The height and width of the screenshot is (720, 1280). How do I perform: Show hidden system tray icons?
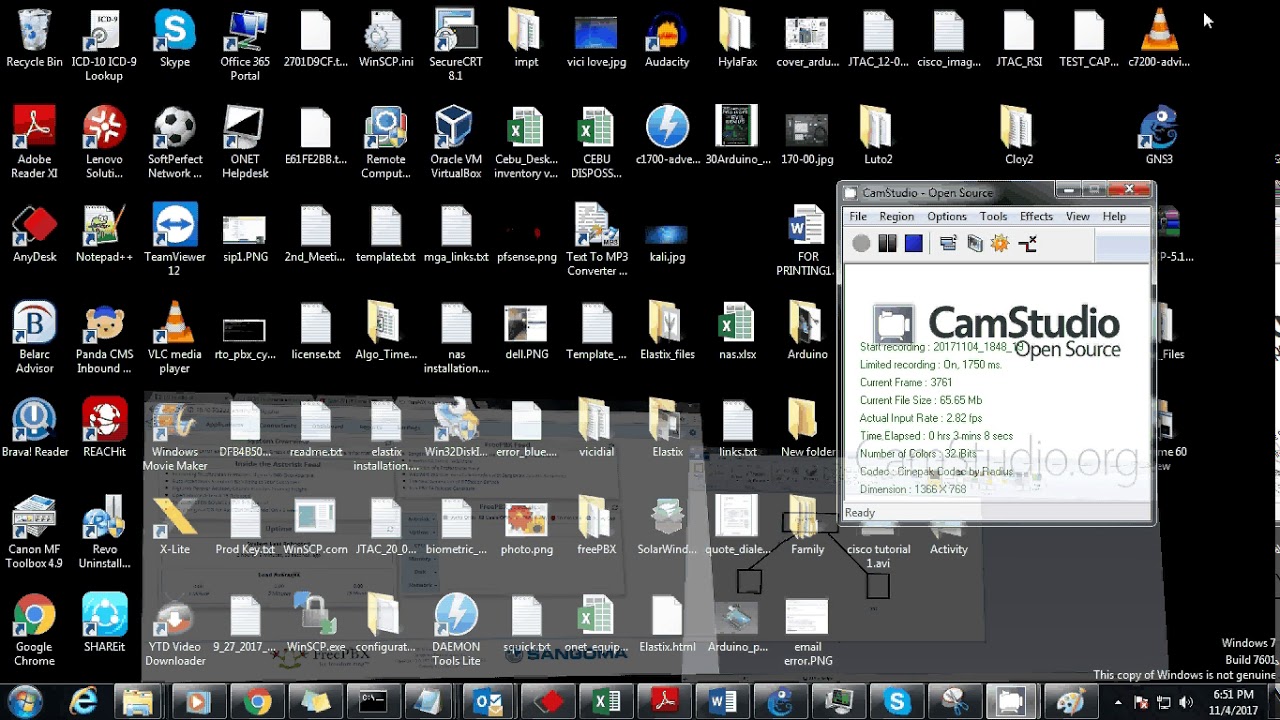pos(1117,702)
